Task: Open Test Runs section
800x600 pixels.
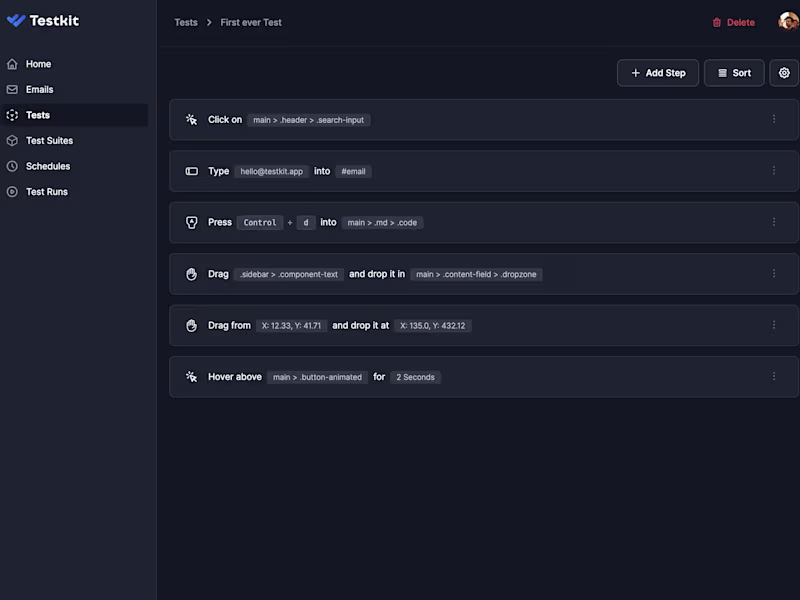Action: 46,192
